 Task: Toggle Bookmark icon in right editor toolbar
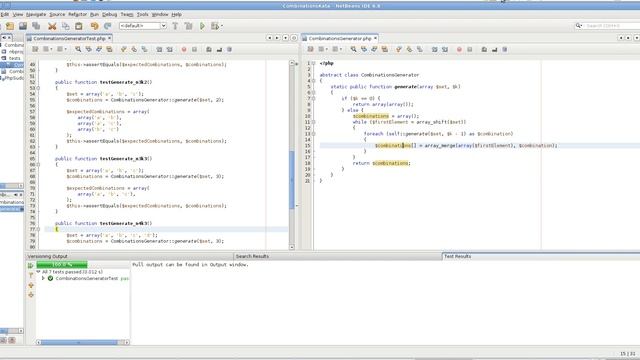coord(420,49)
